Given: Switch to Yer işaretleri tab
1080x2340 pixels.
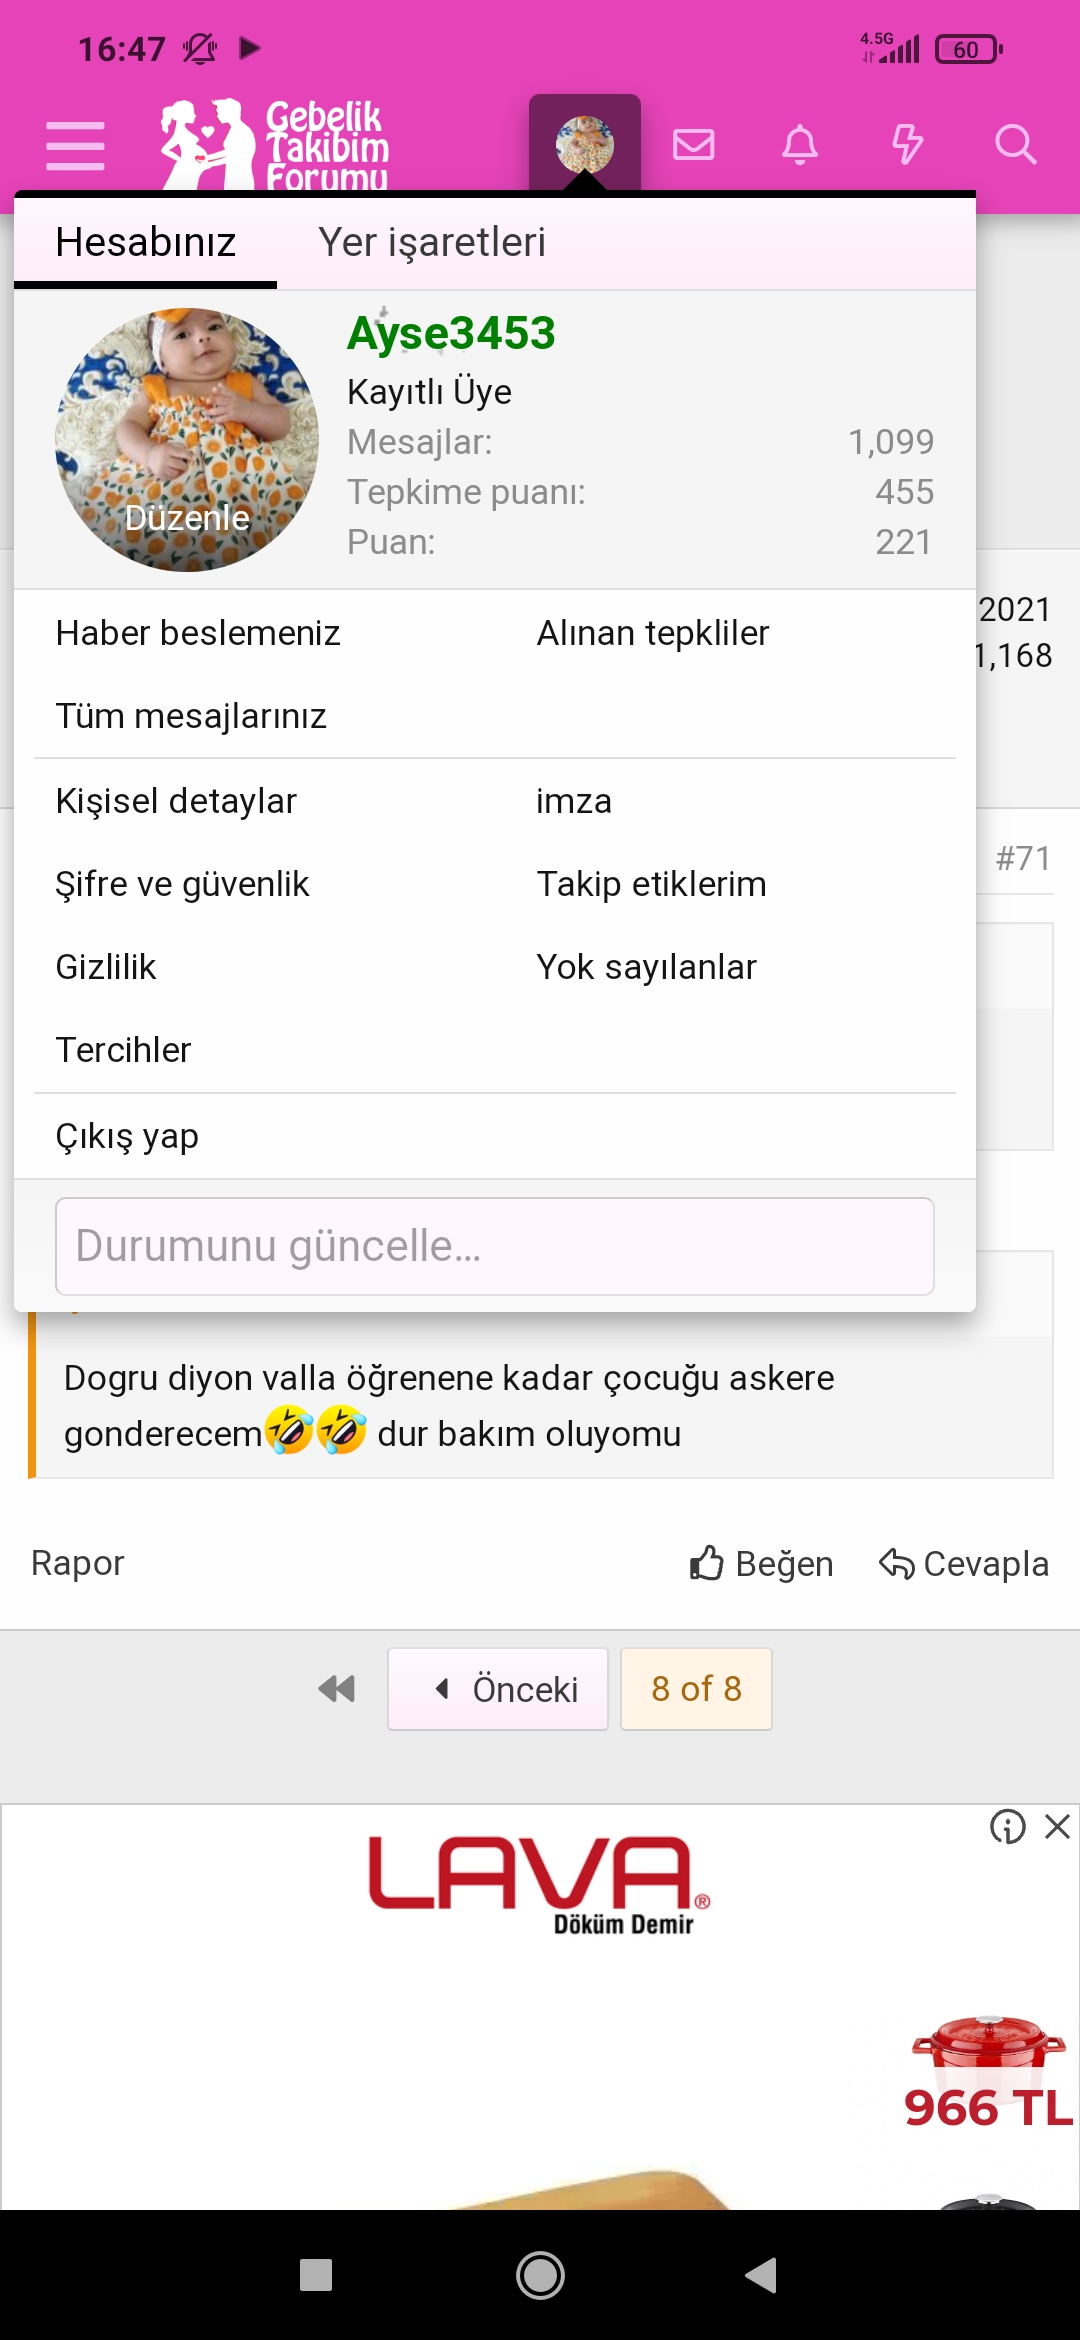Looking at the screenshot, I should [432, 243].
